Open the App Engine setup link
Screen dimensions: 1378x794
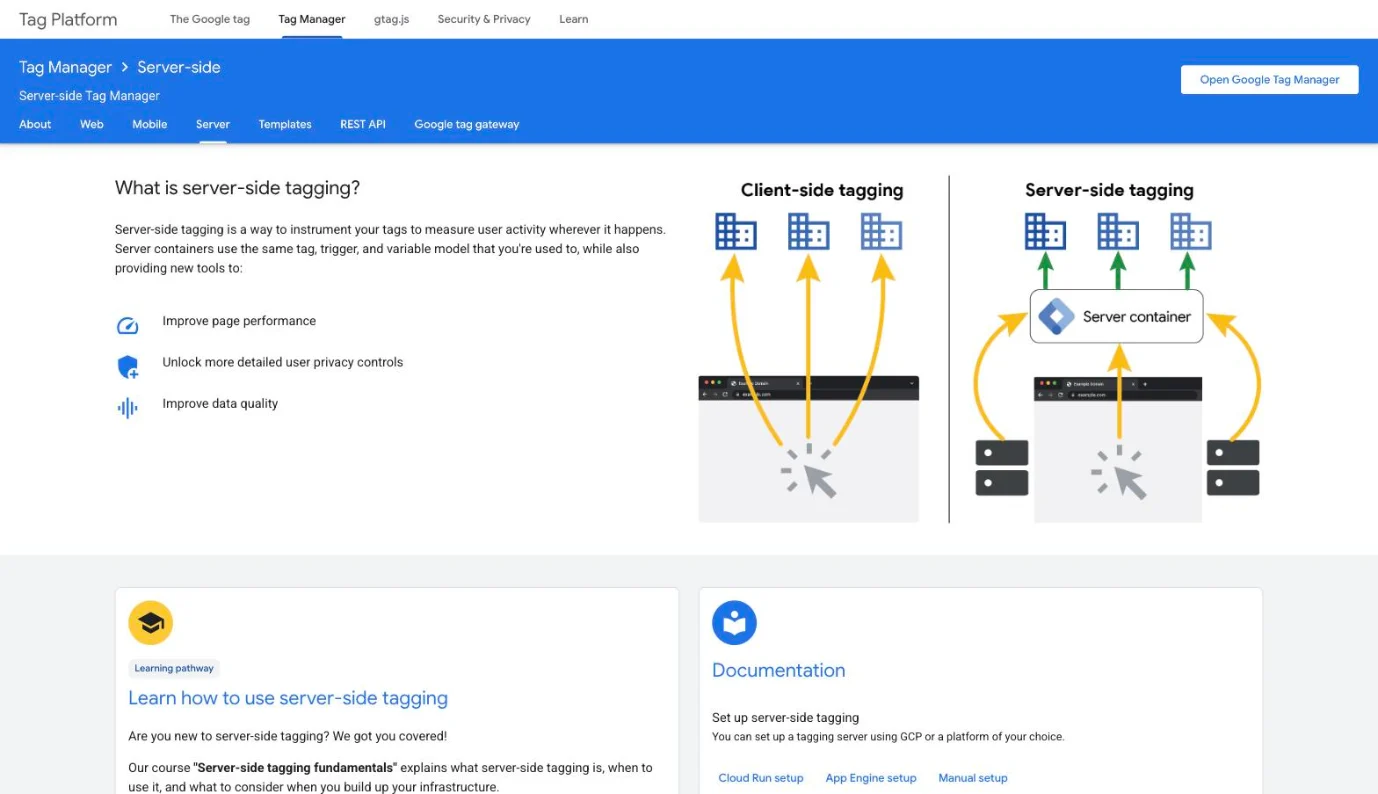click(x=871, y=778)
